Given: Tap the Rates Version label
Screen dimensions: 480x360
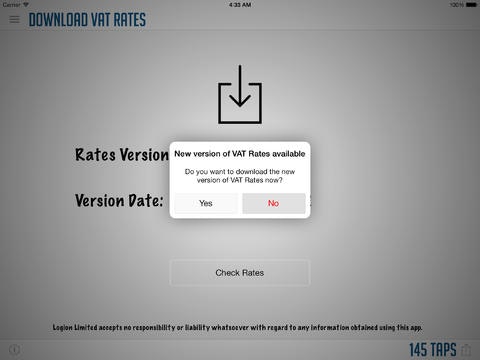Looking at the screenshot, I should tap(122, 155).
